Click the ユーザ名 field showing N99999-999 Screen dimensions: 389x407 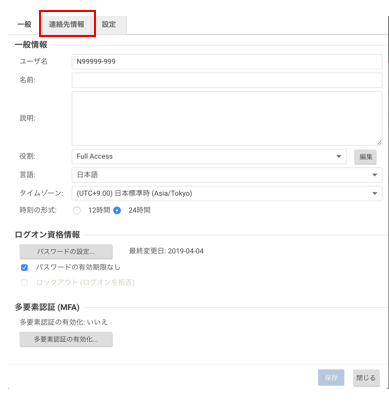(x=227, y=62)
